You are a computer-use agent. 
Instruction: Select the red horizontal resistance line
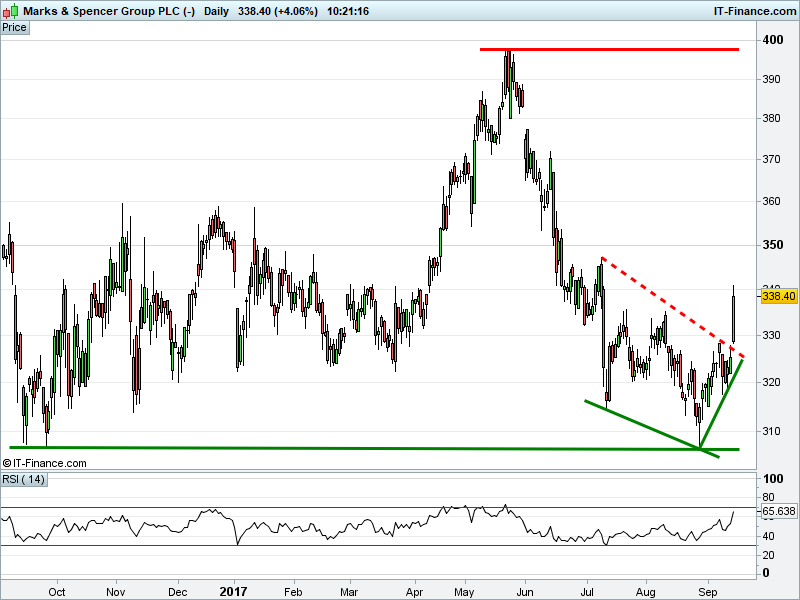[609, 49]
